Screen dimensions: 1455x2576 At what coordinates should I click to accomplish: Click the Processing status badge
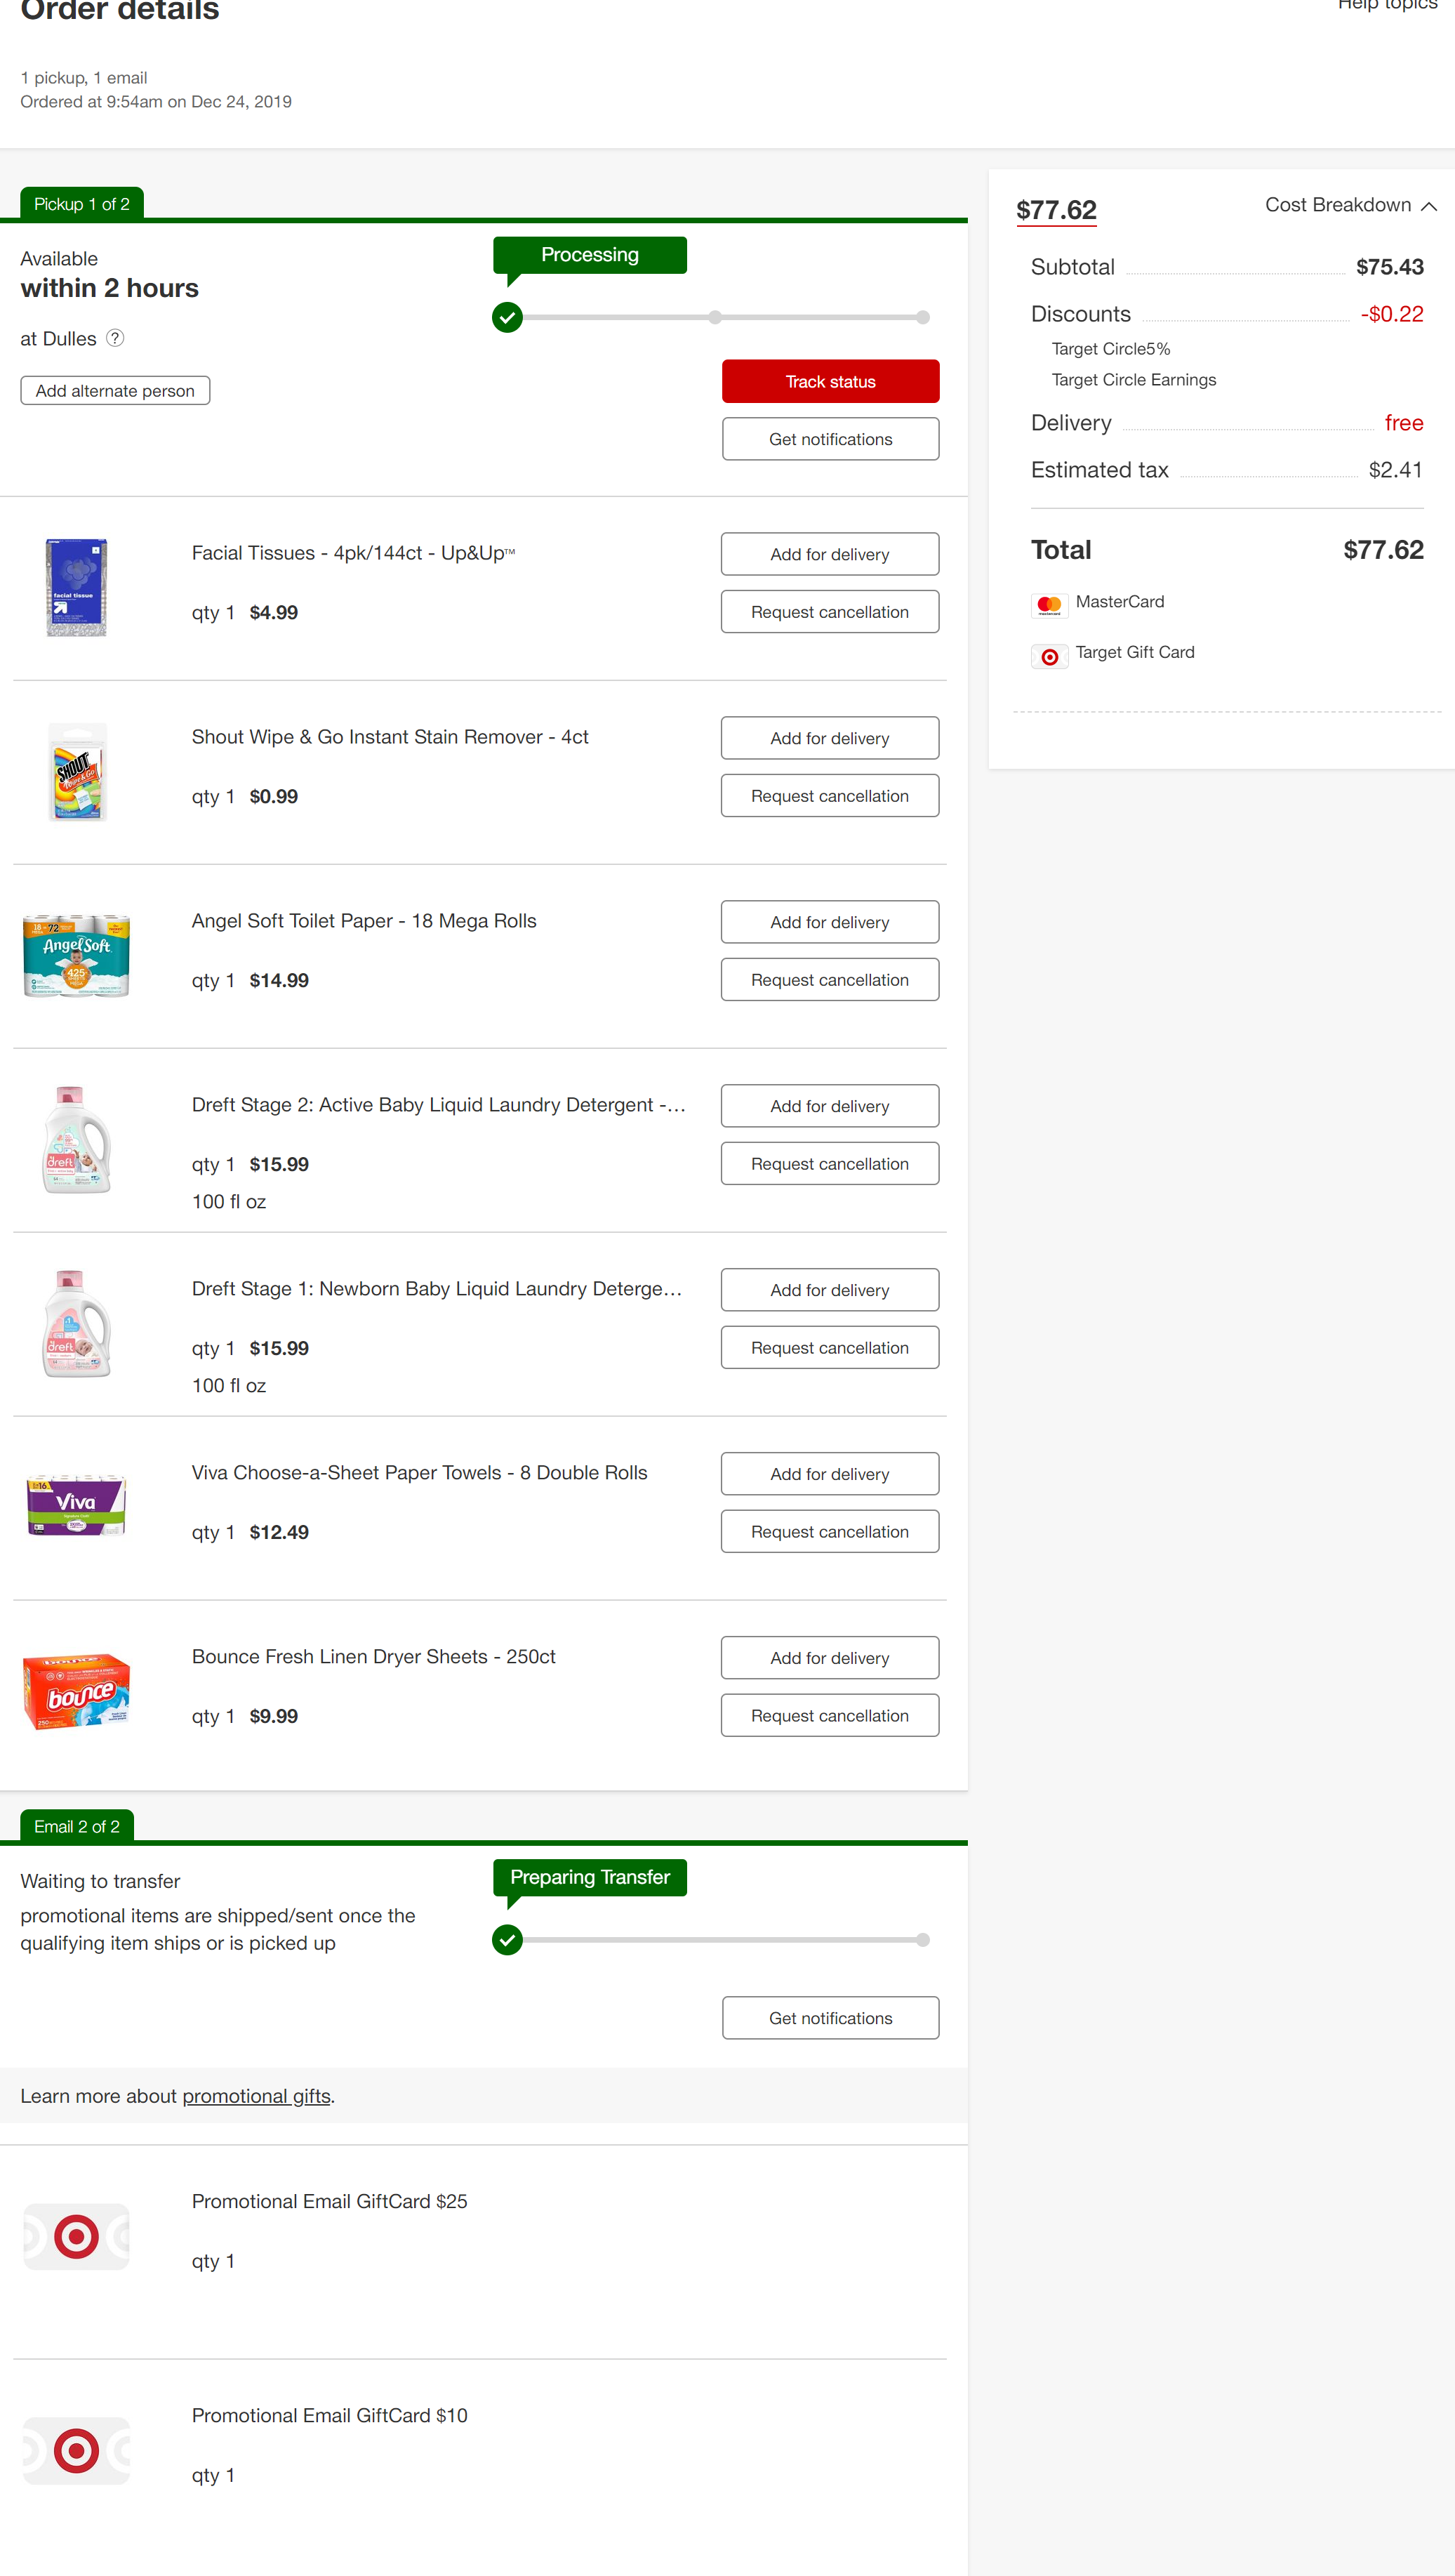pyautogui.click(x=589, y=255)
